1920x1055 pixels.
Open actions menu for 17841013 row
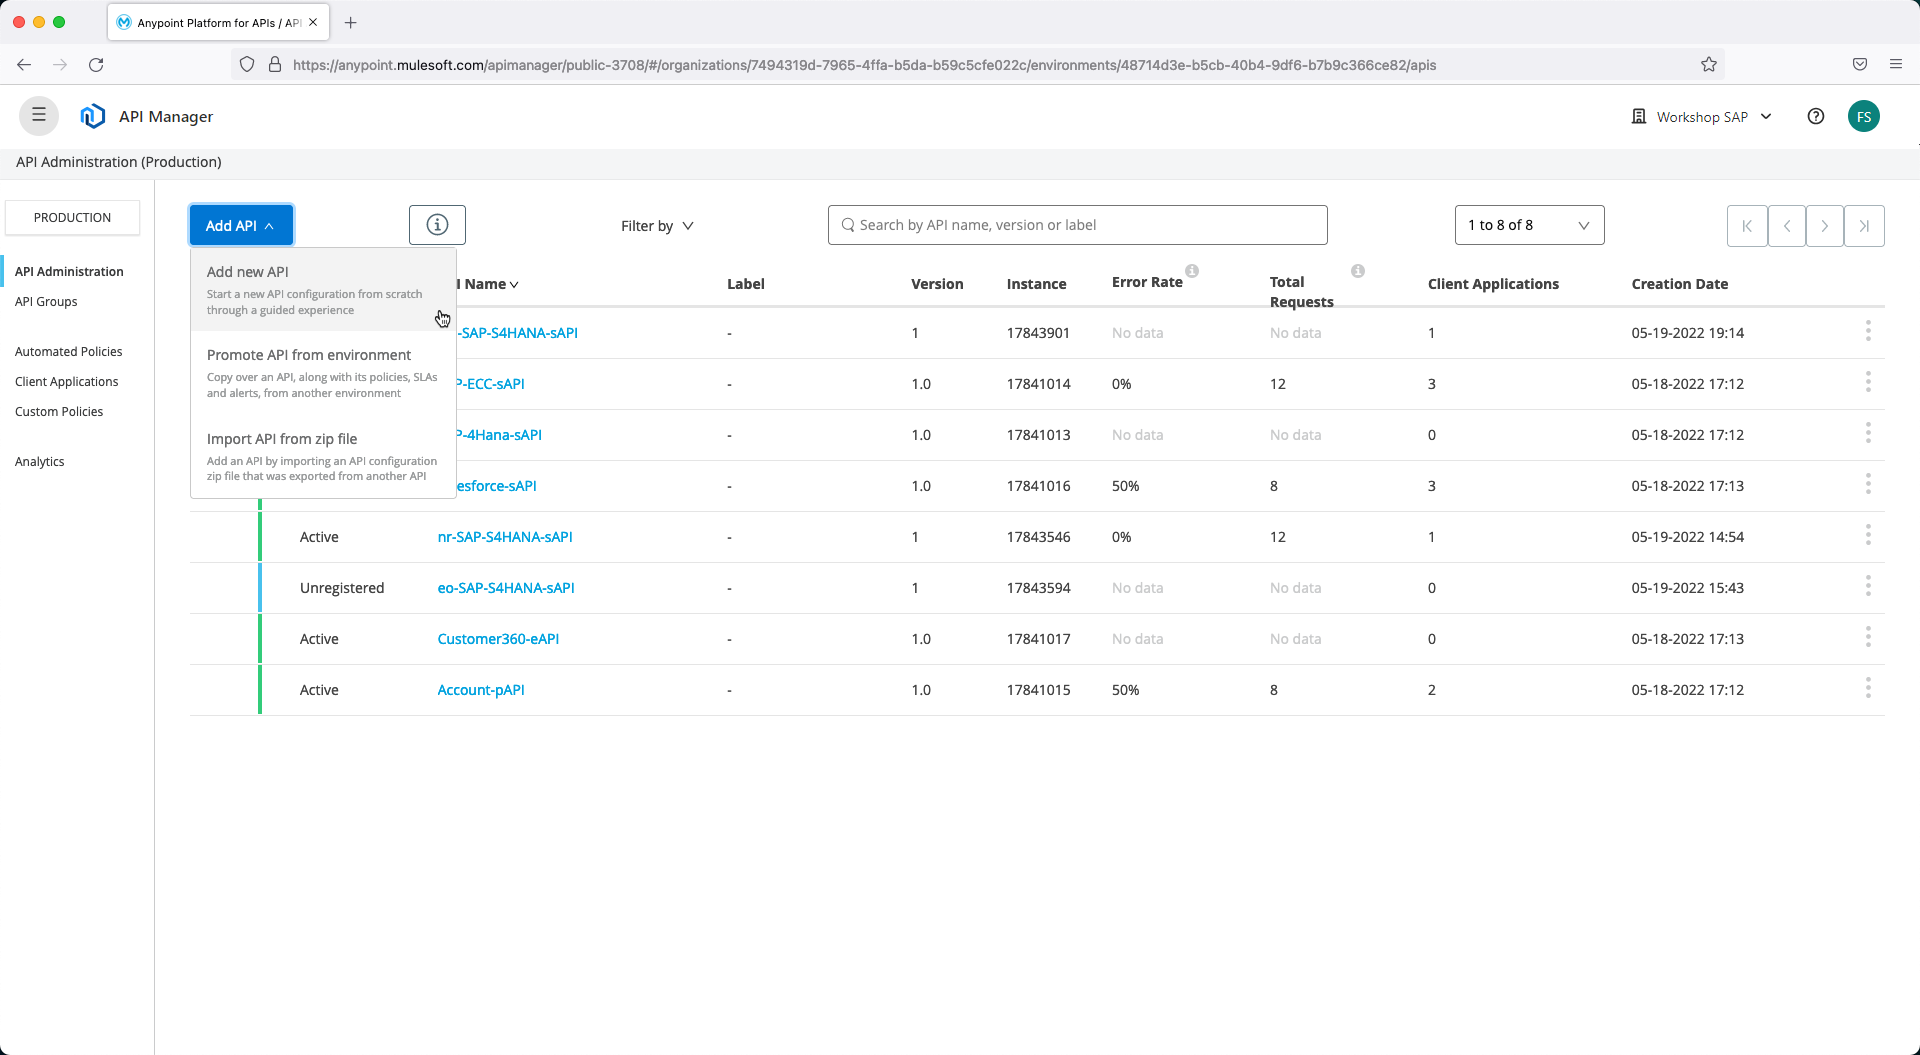point(1868,434)
